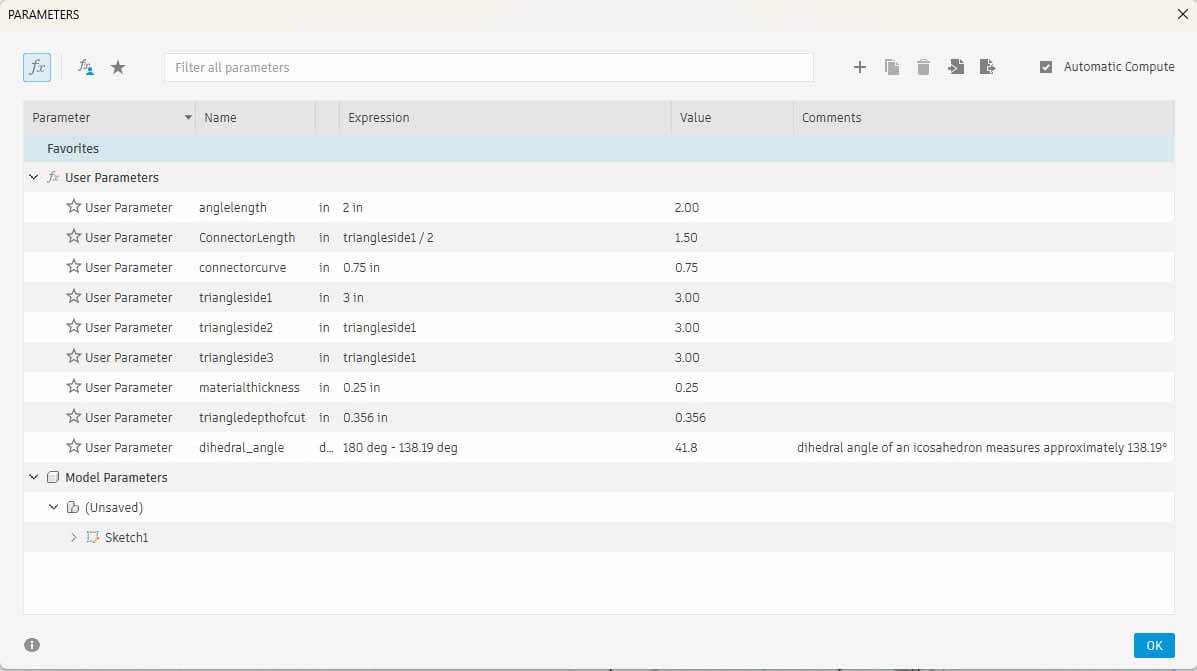Click the Value column header
Viewport: 1197px width, 671px height.
(x=732, y=118)
